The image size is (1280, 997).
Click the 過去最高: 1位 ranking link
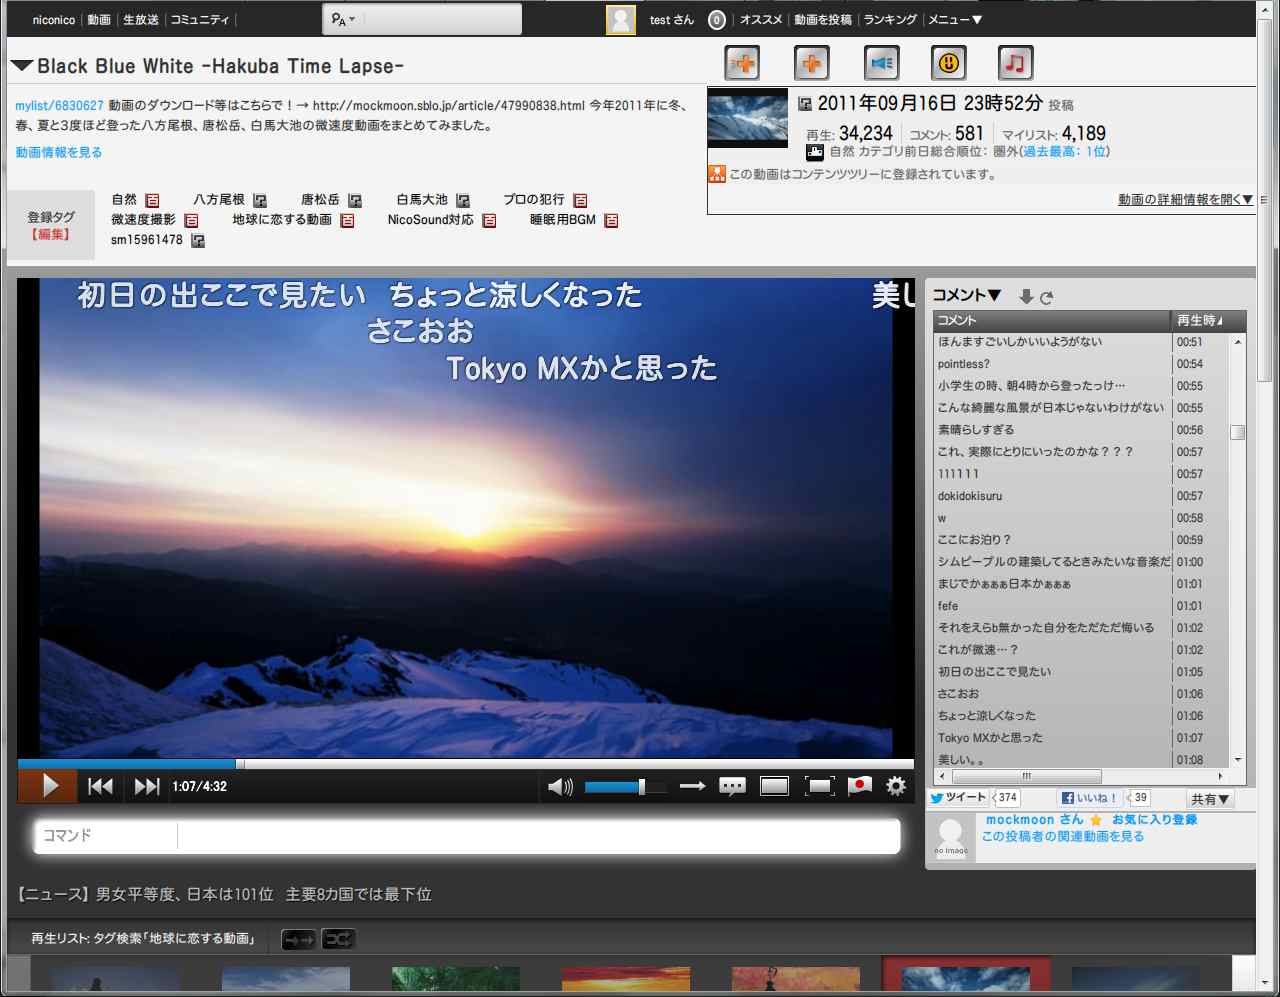point(1064,152)
